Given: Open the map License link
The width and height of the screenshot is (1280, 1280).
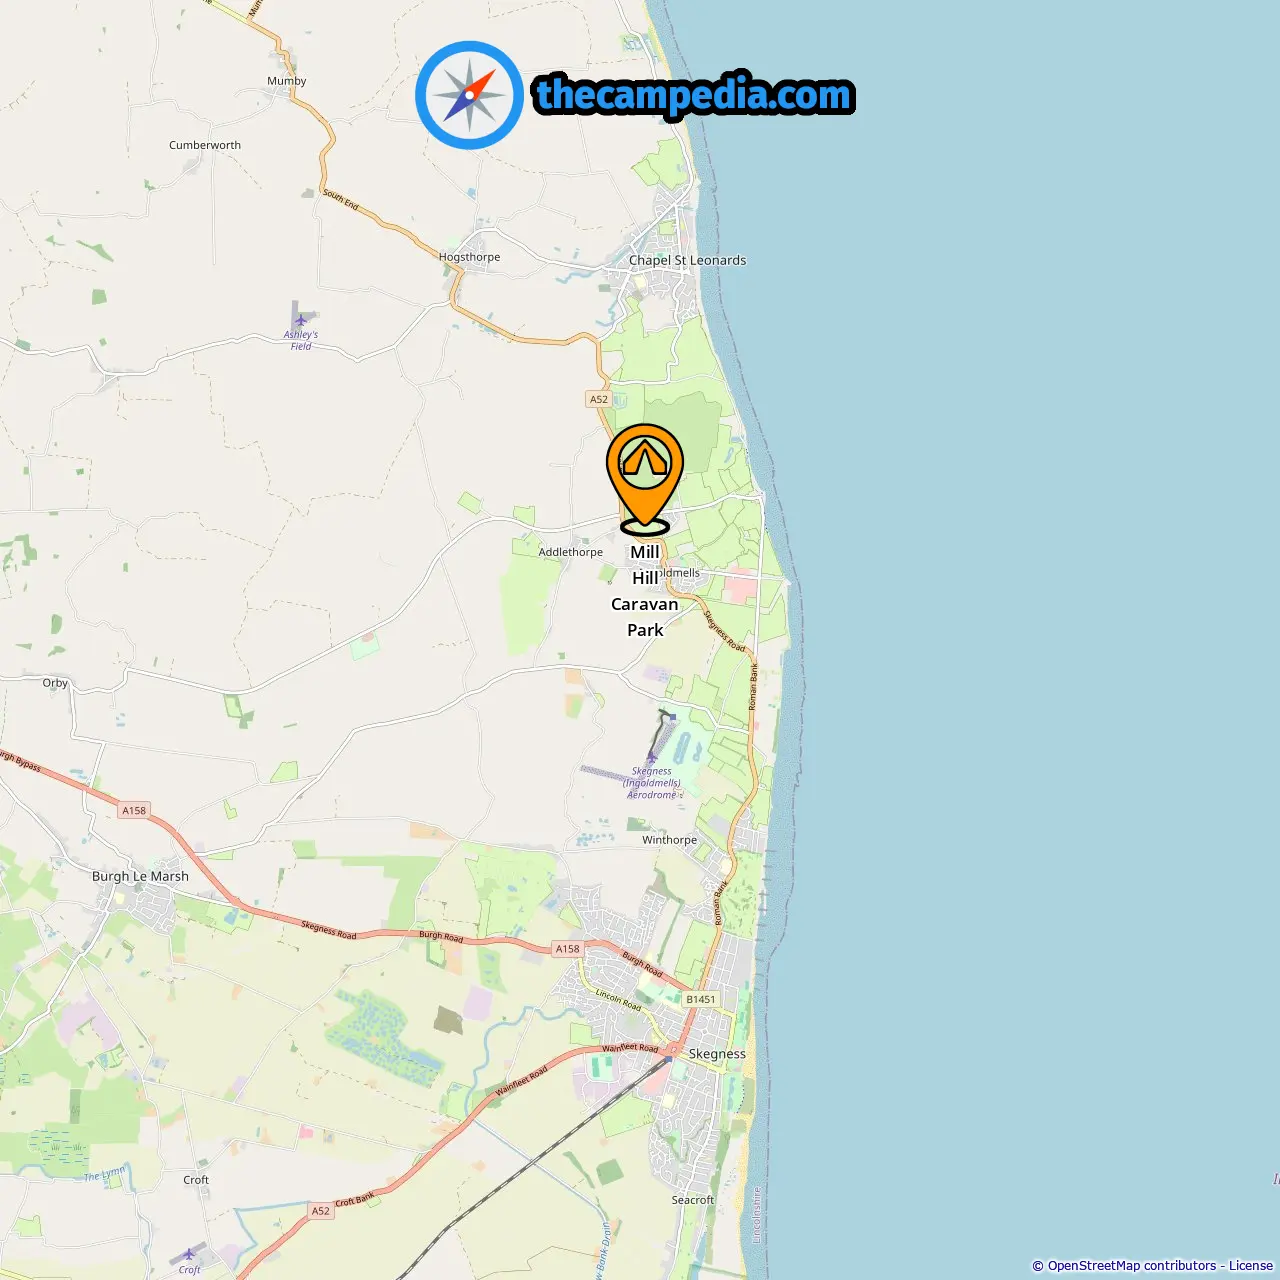Looking at the screenshot, I should 1251,1266.
